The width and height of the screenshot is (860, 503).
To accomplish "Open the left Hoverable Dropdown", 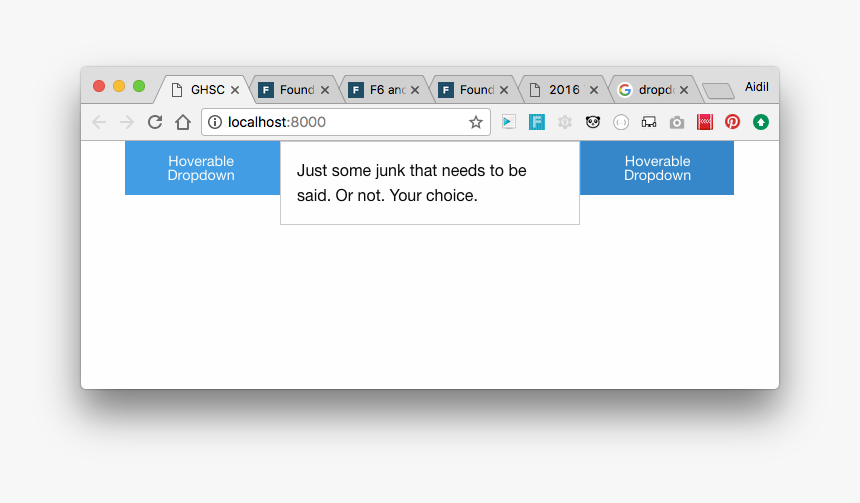I will [202, 168].
